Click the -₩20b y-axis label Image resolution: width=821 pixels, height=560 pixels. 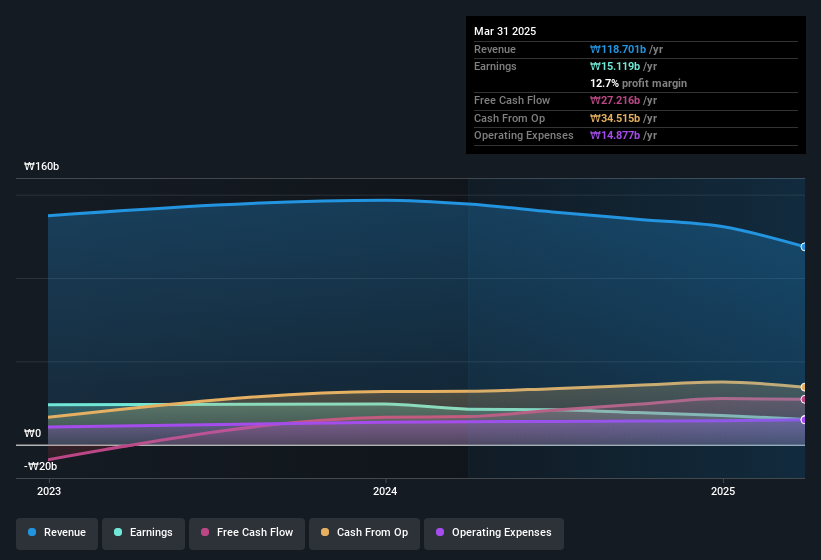(40, 466)
